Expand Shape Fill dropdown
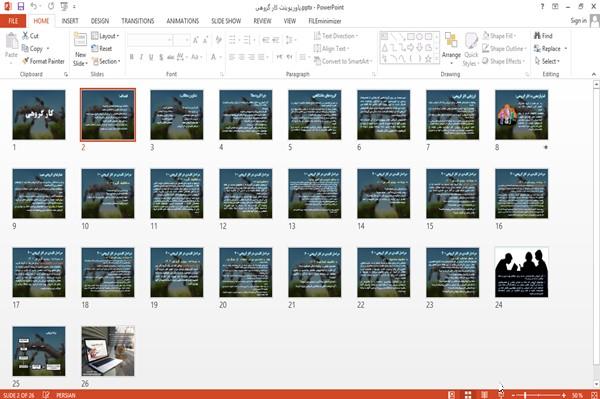 click(x=499, y=36)
